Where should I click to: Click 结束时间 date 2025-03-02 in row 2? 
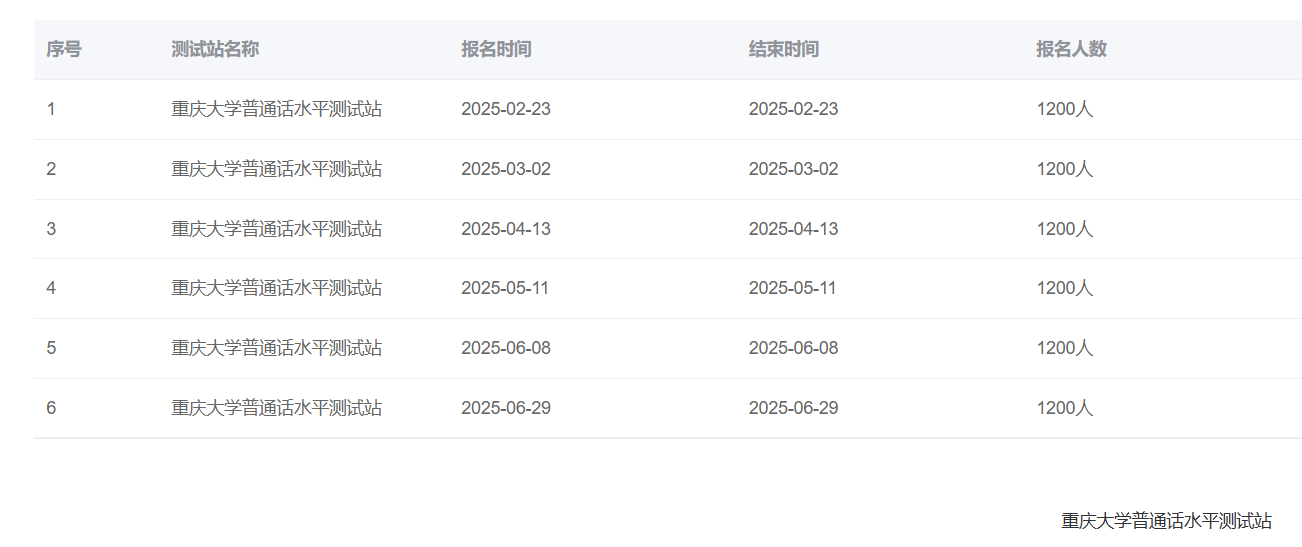click(793, 169)
